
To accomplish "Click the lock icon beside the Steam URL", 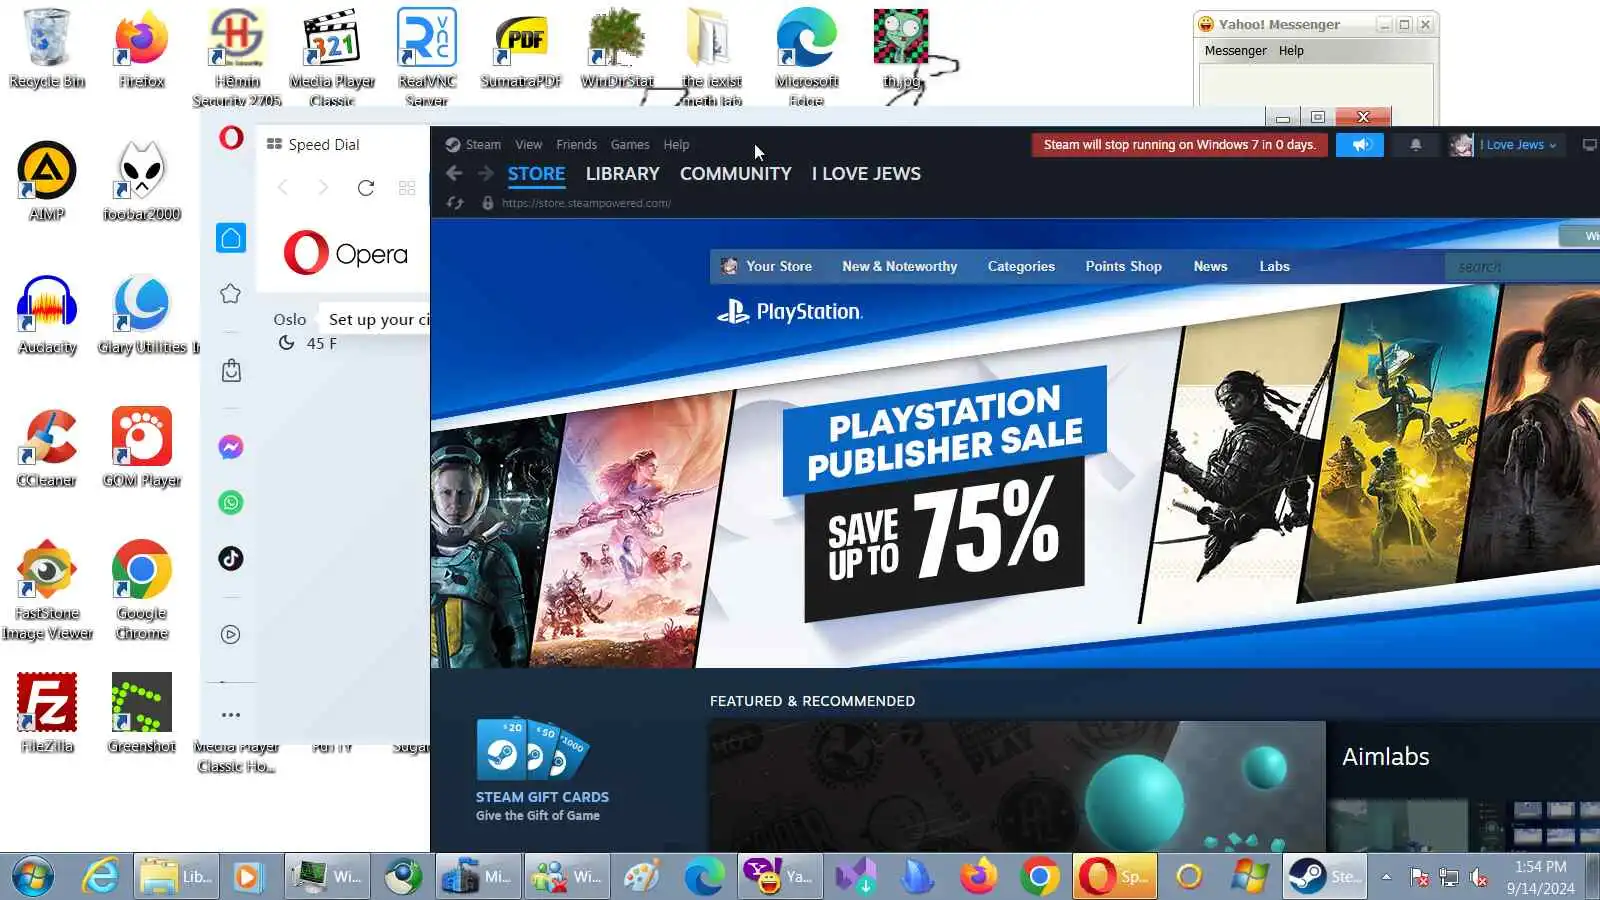I will (488, 203).
